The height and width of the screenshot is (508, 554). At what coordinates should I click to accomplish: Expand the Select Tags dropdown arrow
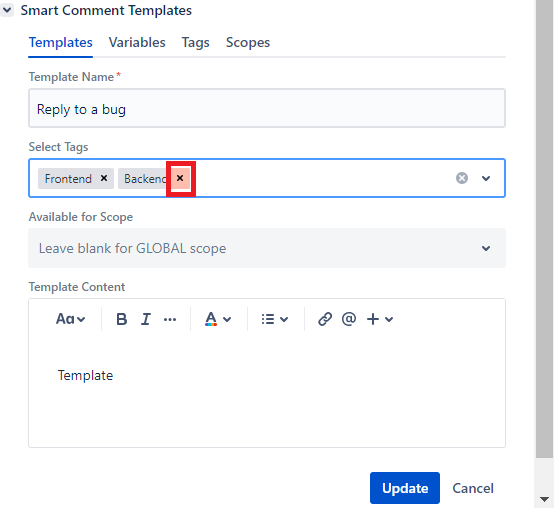click(x=486, y=178)
